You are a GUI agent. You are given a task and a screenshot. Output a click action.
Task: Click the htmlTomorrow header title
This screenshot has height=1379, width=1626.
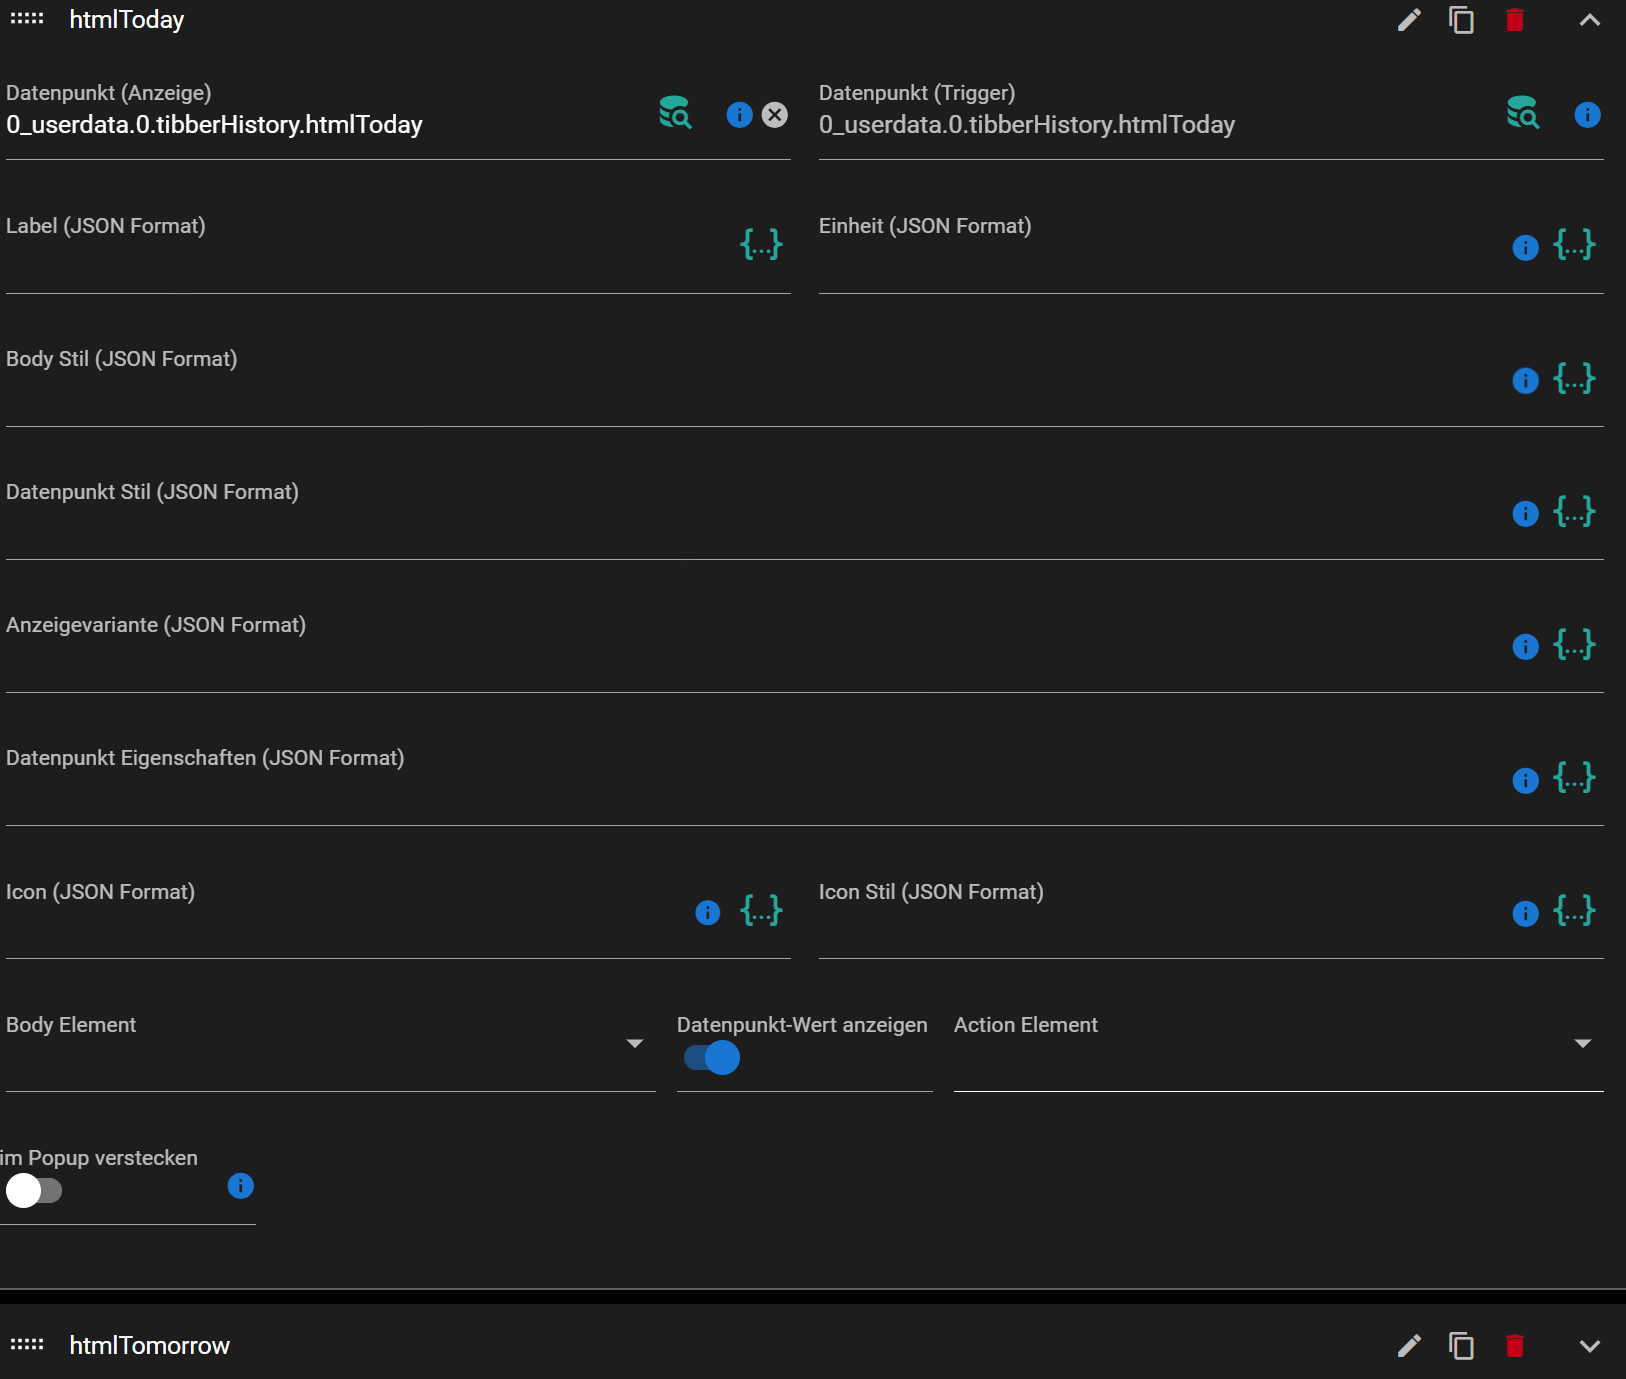pyautogui.click(x=150, y=1346)
